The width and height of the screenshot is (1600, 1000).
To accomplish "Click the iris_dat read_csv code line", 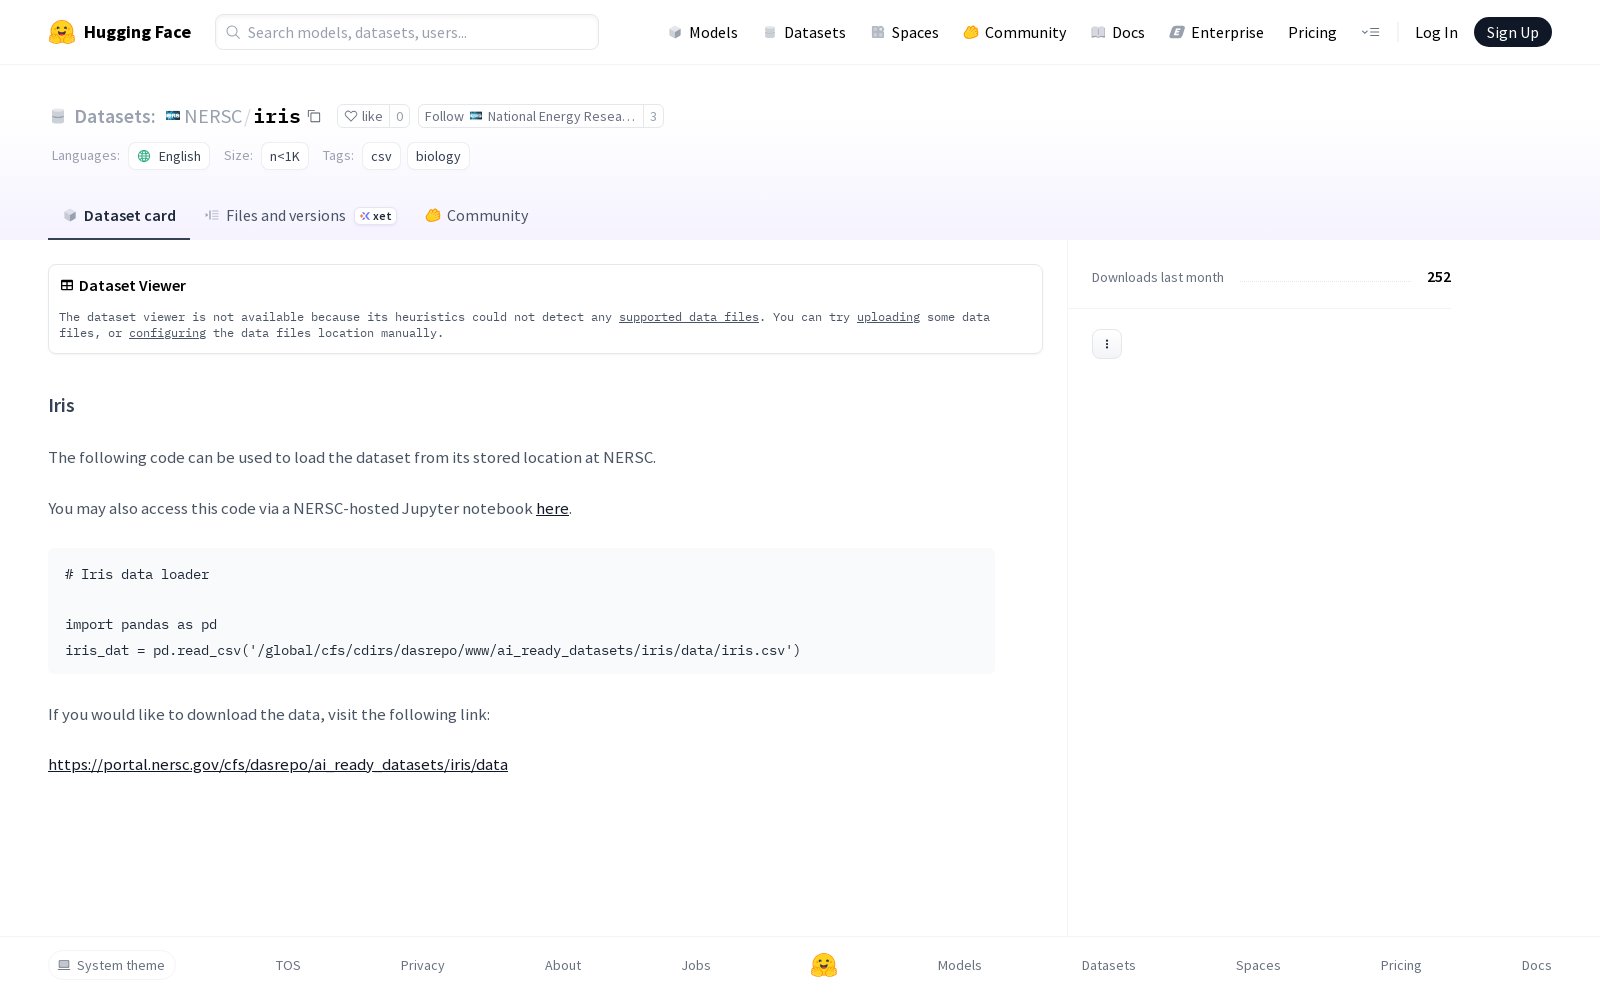I will pyautogui.click(x=433, y=650).
